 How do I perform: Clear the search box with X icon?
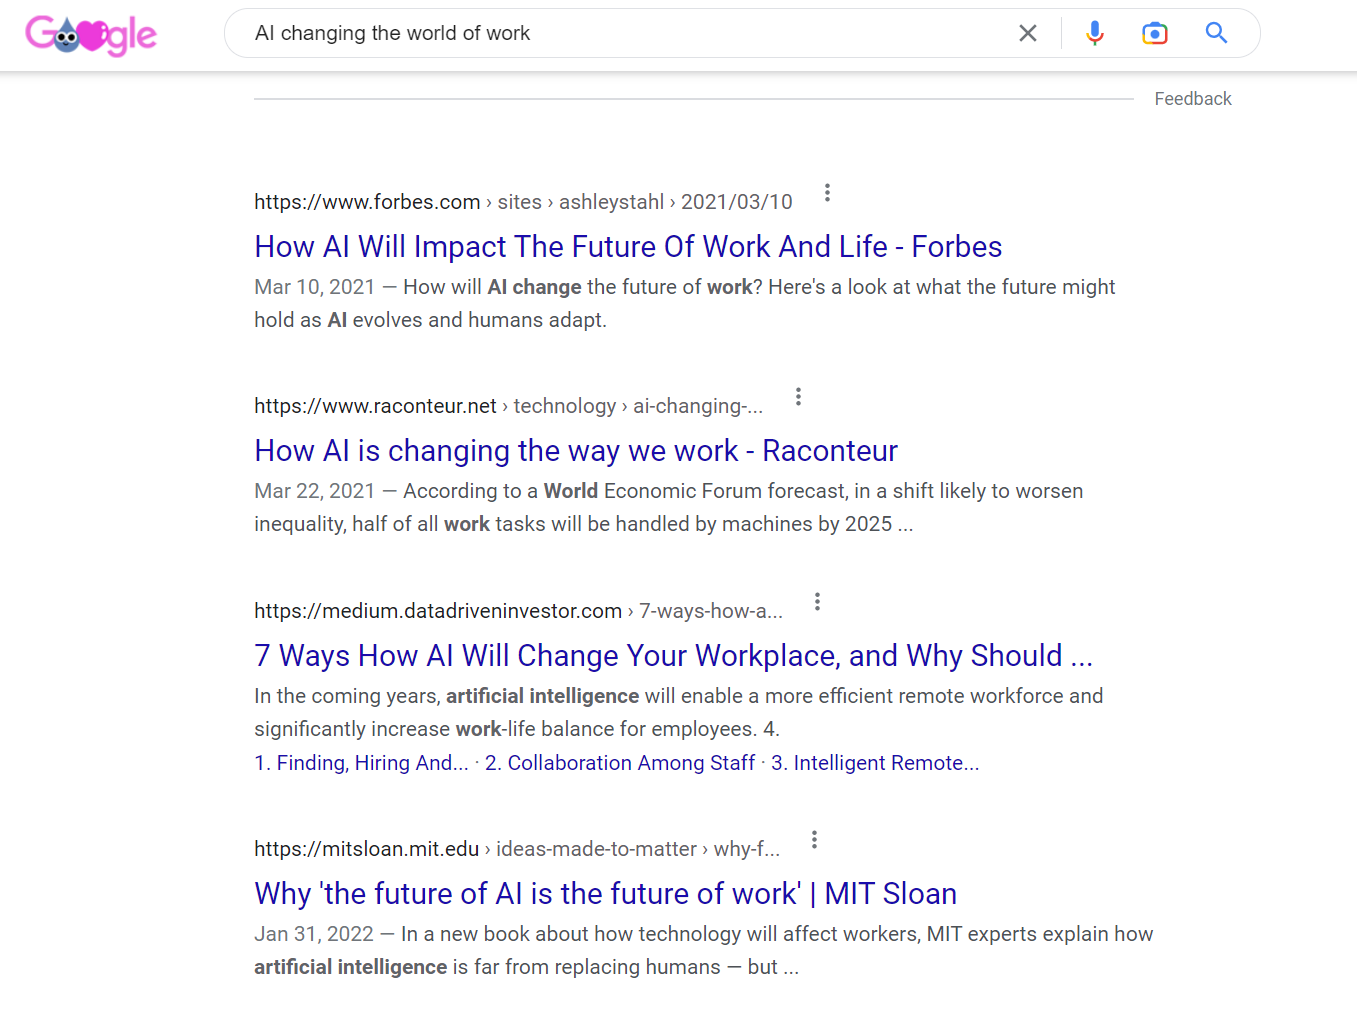(1028, 33)
